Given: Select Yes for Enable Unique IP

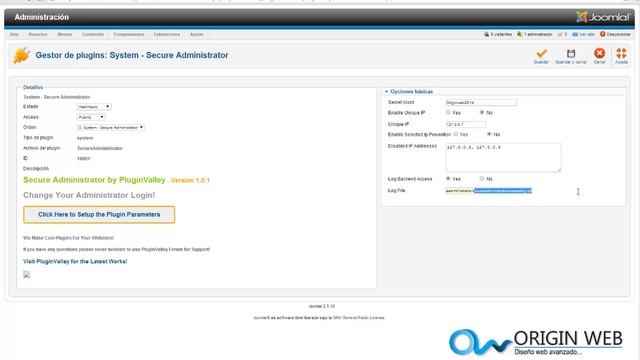Looking at the screenshot, I should click(448, 112).
